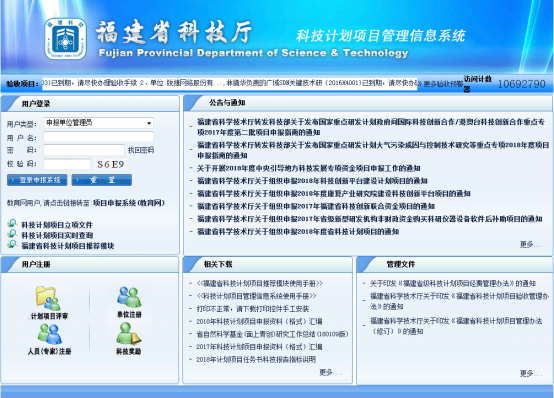Image resolution: width=554 pixels, height=398 pixels.
Task: Click the Fujian science department logo
Action: point(65,39)
